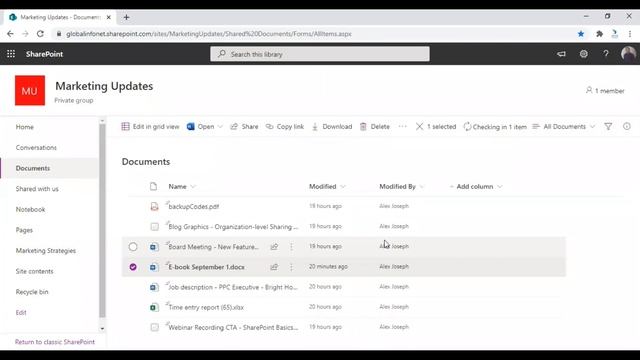Click the SharePoint header title
The width and height of the screenshot is (640, 360).
(x=44, y=54)
